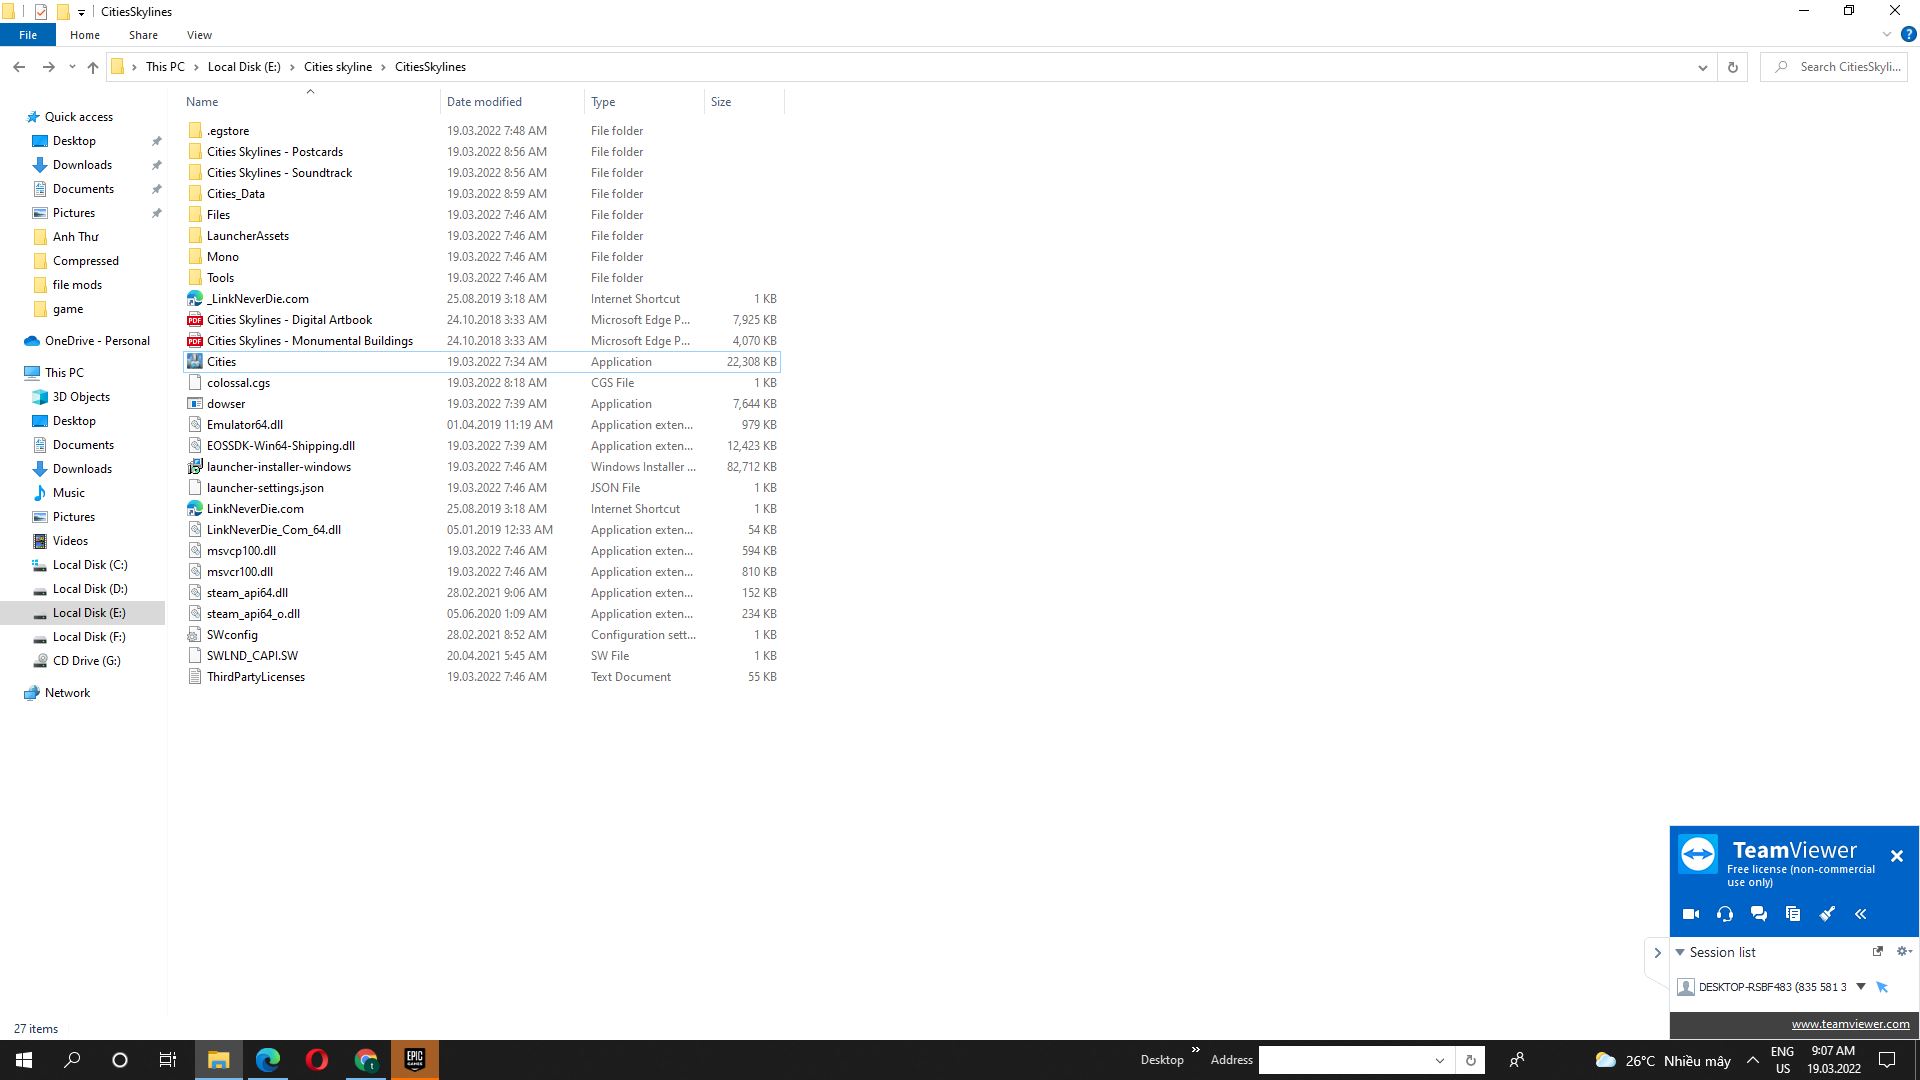
Task: Click the search field in Explorer
Action: (1834, 66)
